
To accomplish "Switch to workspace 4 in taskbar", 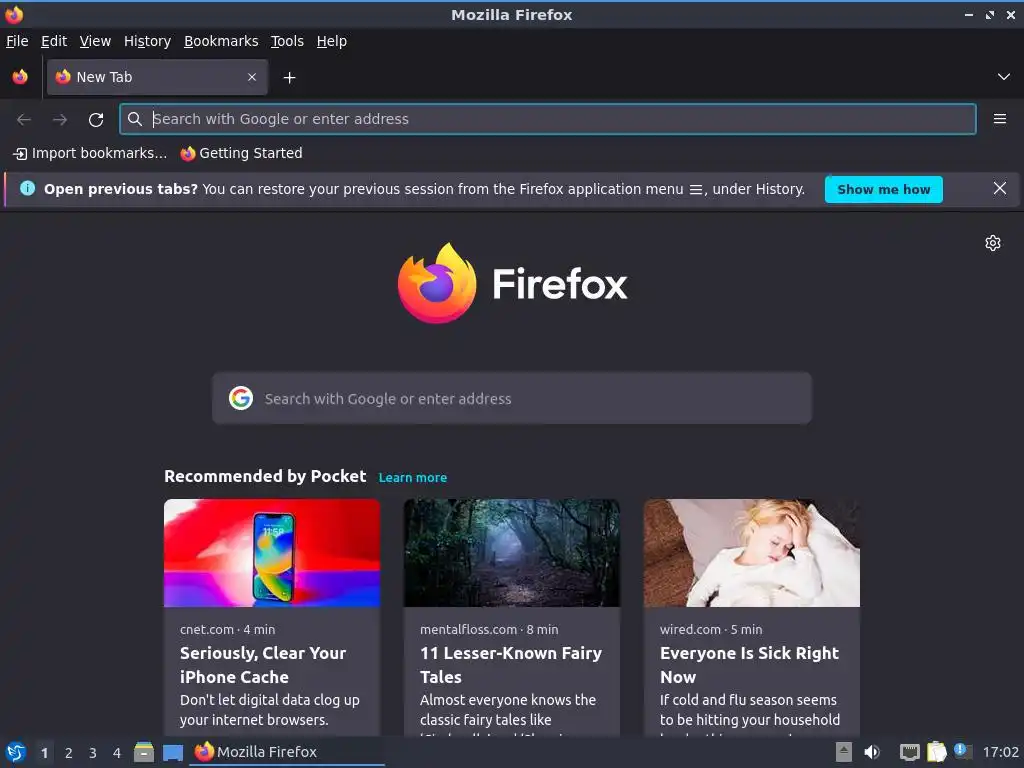I will pyautogui.click(x=117, y=753).
